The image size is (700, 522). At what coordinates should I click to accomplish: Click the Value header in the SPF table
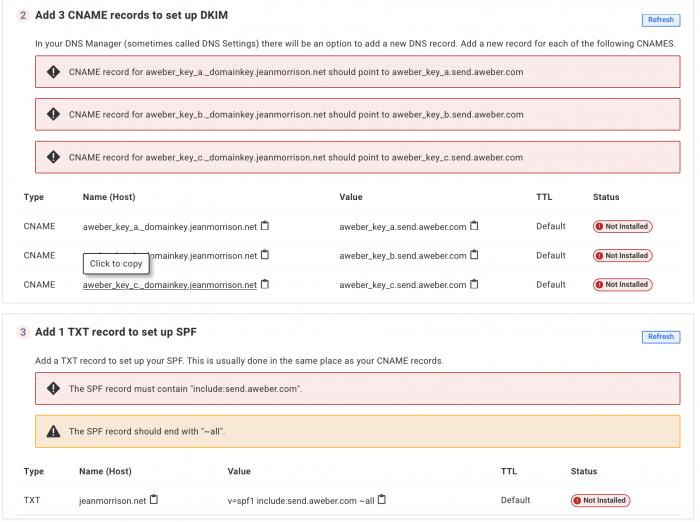(x=239, y=471)
